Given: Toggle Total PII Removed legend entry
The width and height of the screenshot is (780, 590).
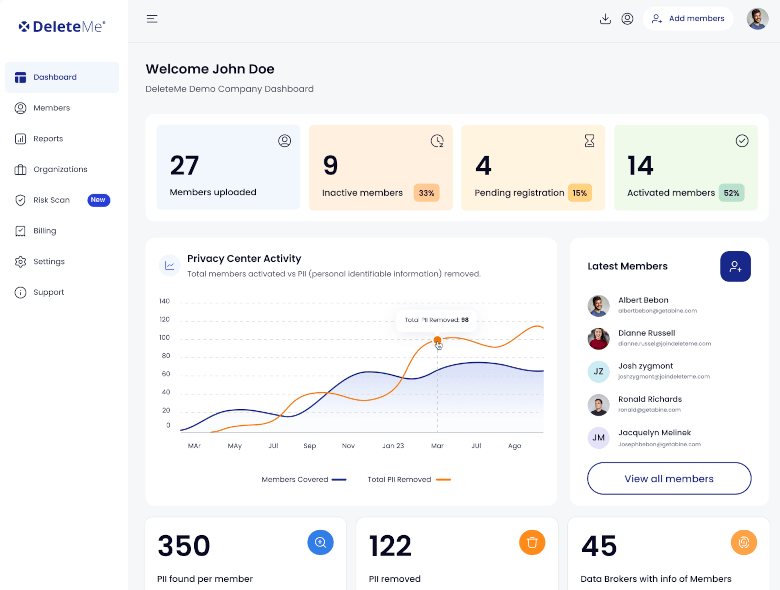Looking at the screenshot, I should [x=409, y=480].
